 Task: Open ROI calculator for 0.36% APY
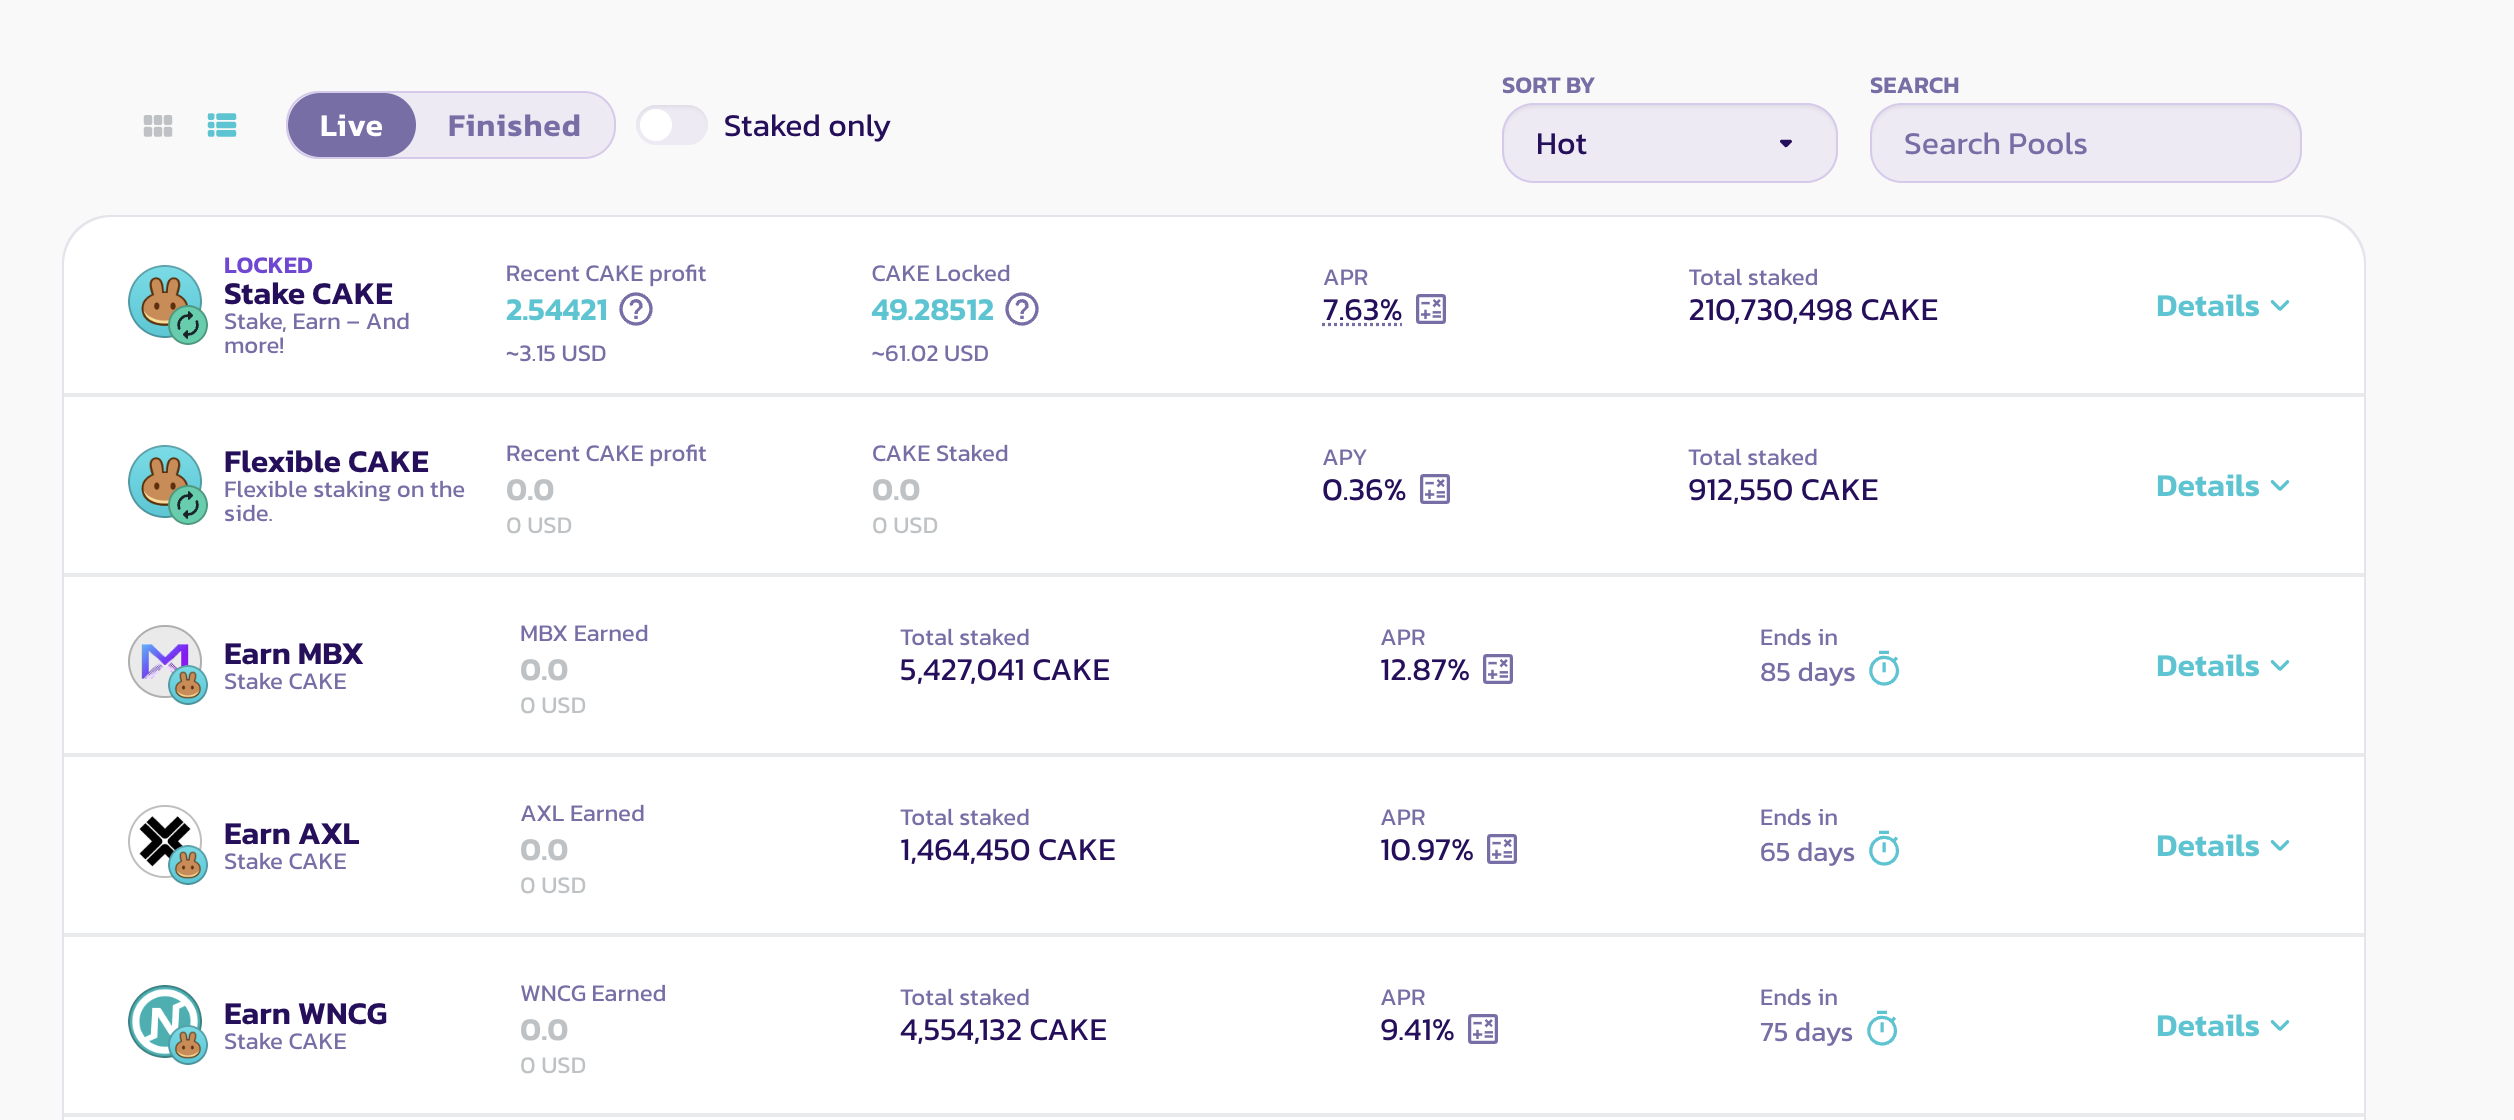coord(1435,490)
